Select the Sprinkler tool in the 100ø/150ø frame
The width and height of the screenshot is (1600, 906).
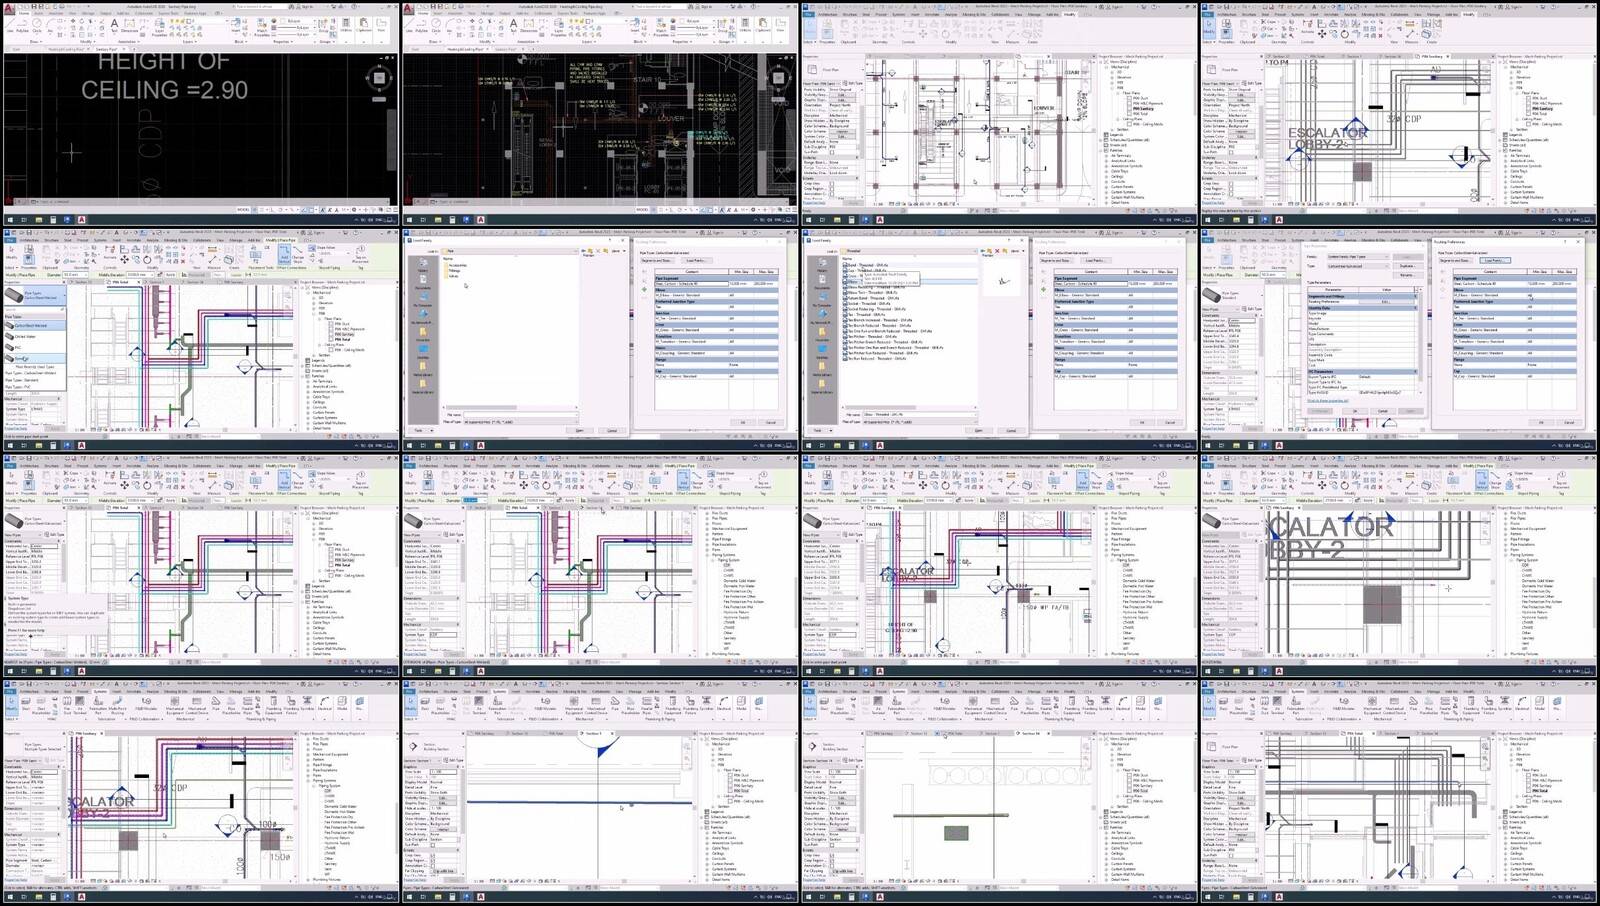[307, 704]
